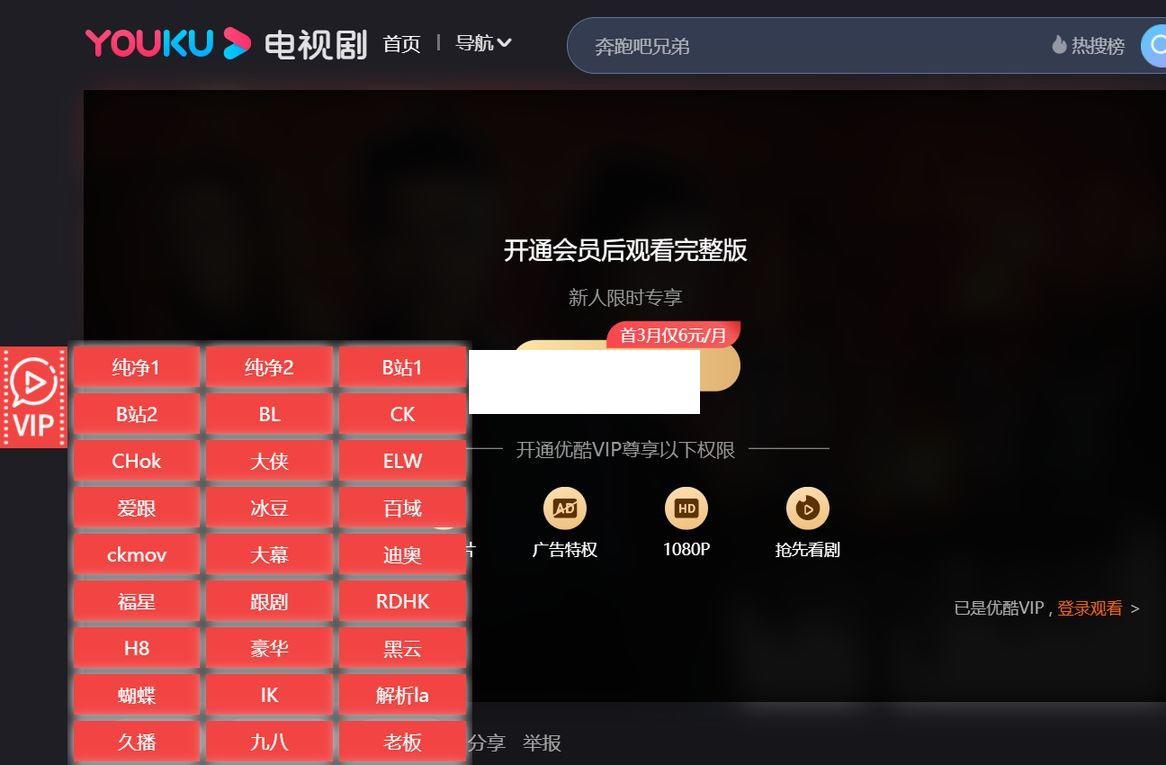Open the 热搜榜 flame icon
Screen dimensions: 1166x765
point(1059,45)
